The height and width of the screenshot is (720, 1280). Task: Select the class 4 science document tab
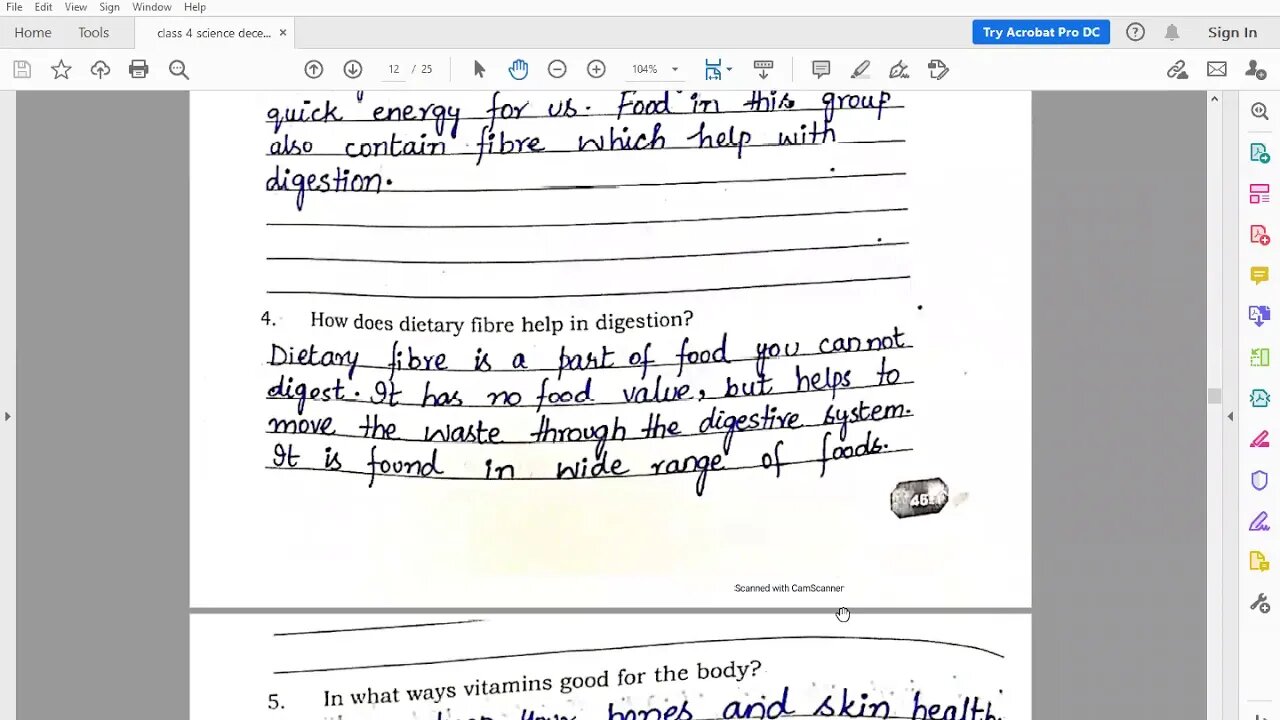tap(213, 33)
